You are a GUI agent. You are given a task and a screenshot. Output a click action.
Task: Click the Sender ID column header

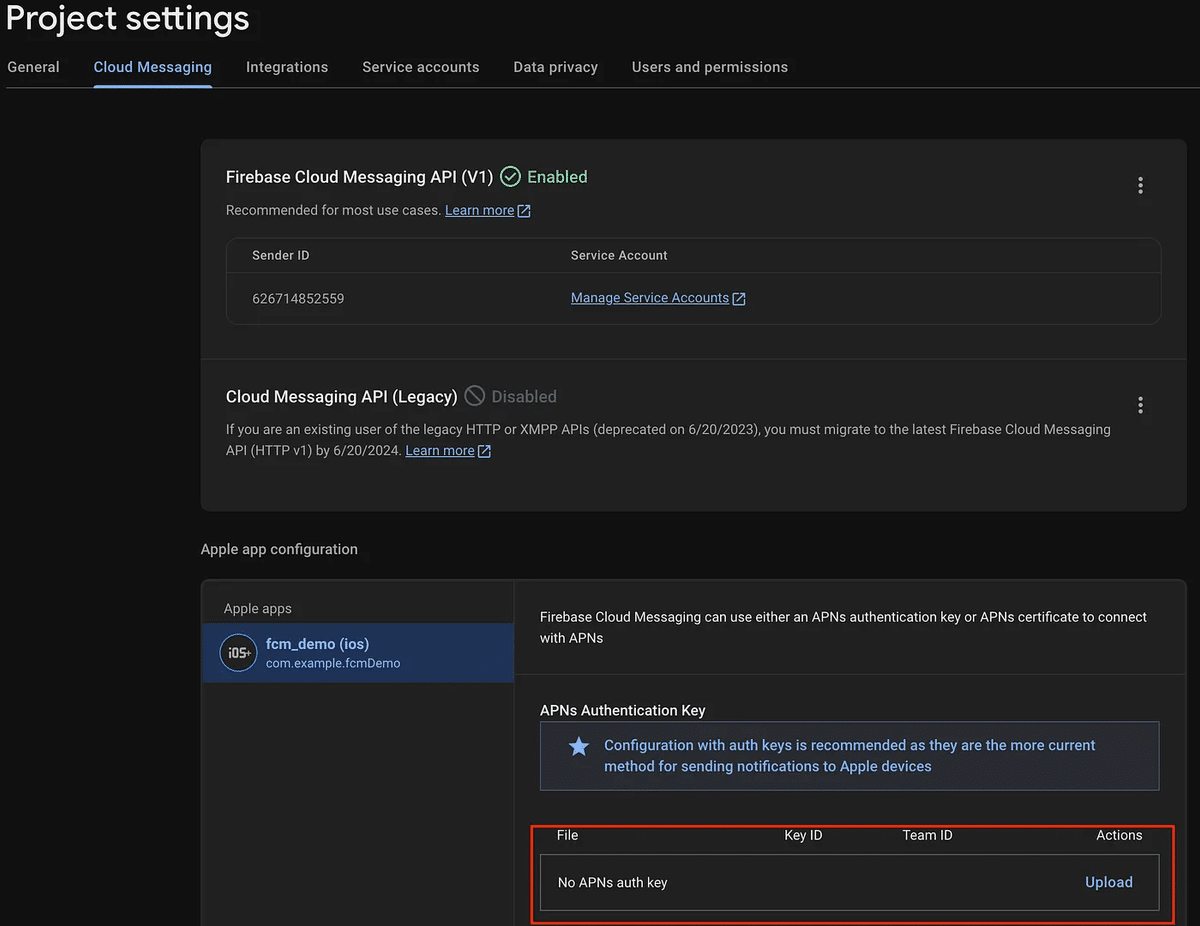tap(281, 255)
